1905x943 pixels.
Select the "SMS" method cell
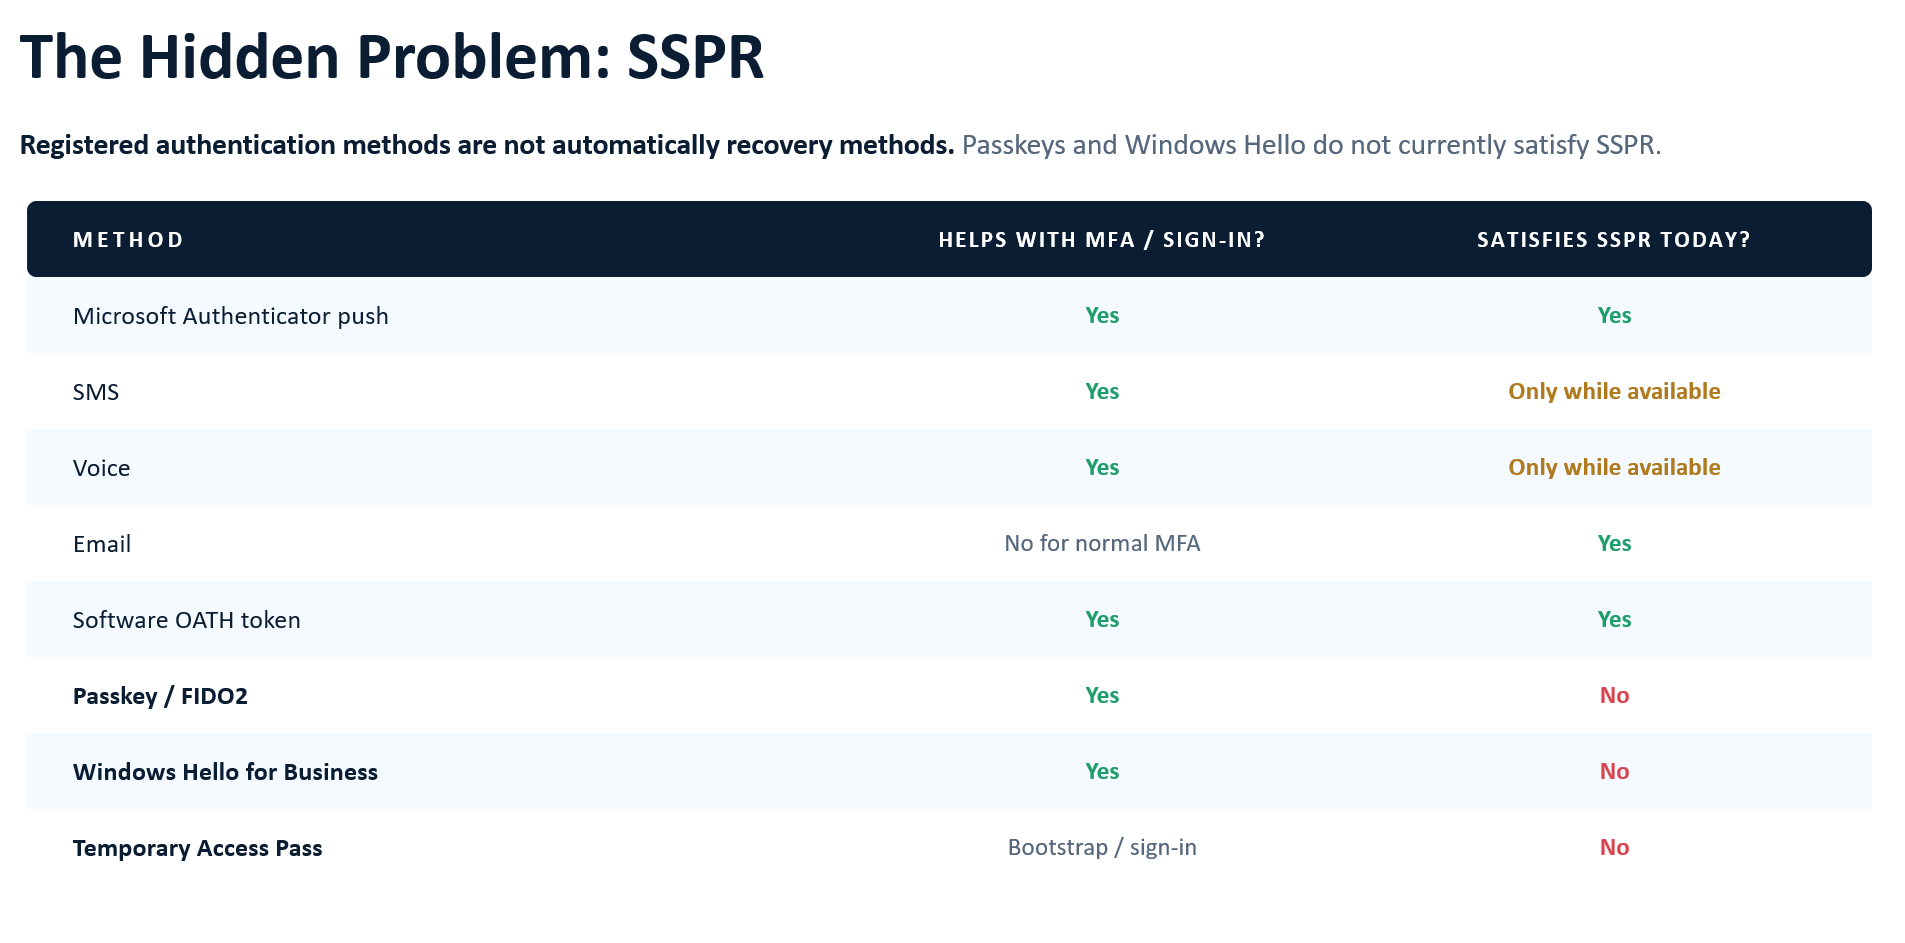(96, 392)
